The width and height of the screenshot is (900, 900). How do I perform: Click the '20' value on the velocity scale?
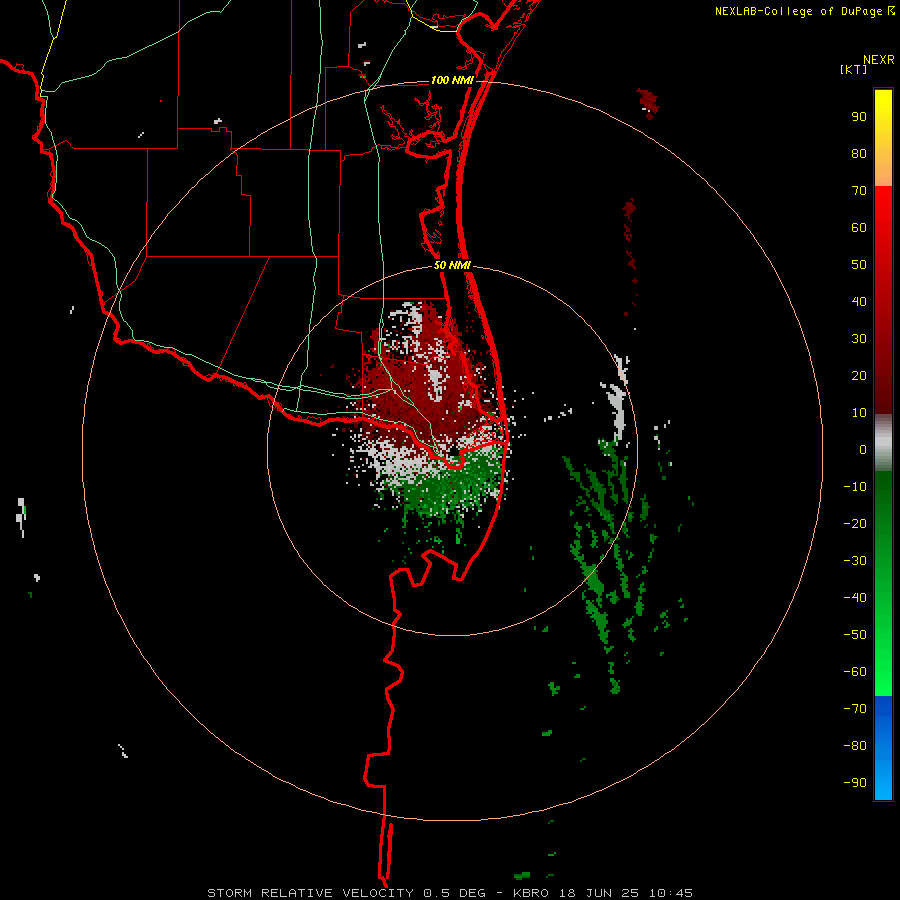pos(859,375)
